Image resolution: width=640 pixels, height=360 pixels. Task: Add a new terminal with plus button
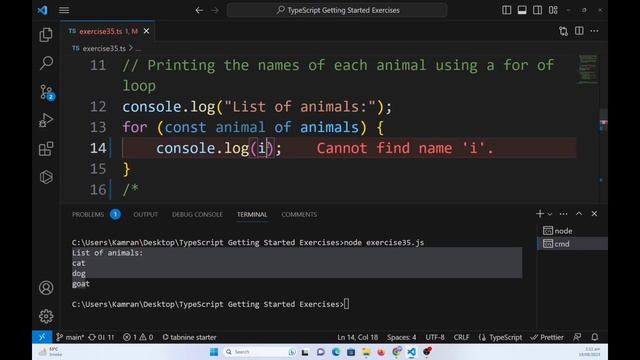(540, 214)
